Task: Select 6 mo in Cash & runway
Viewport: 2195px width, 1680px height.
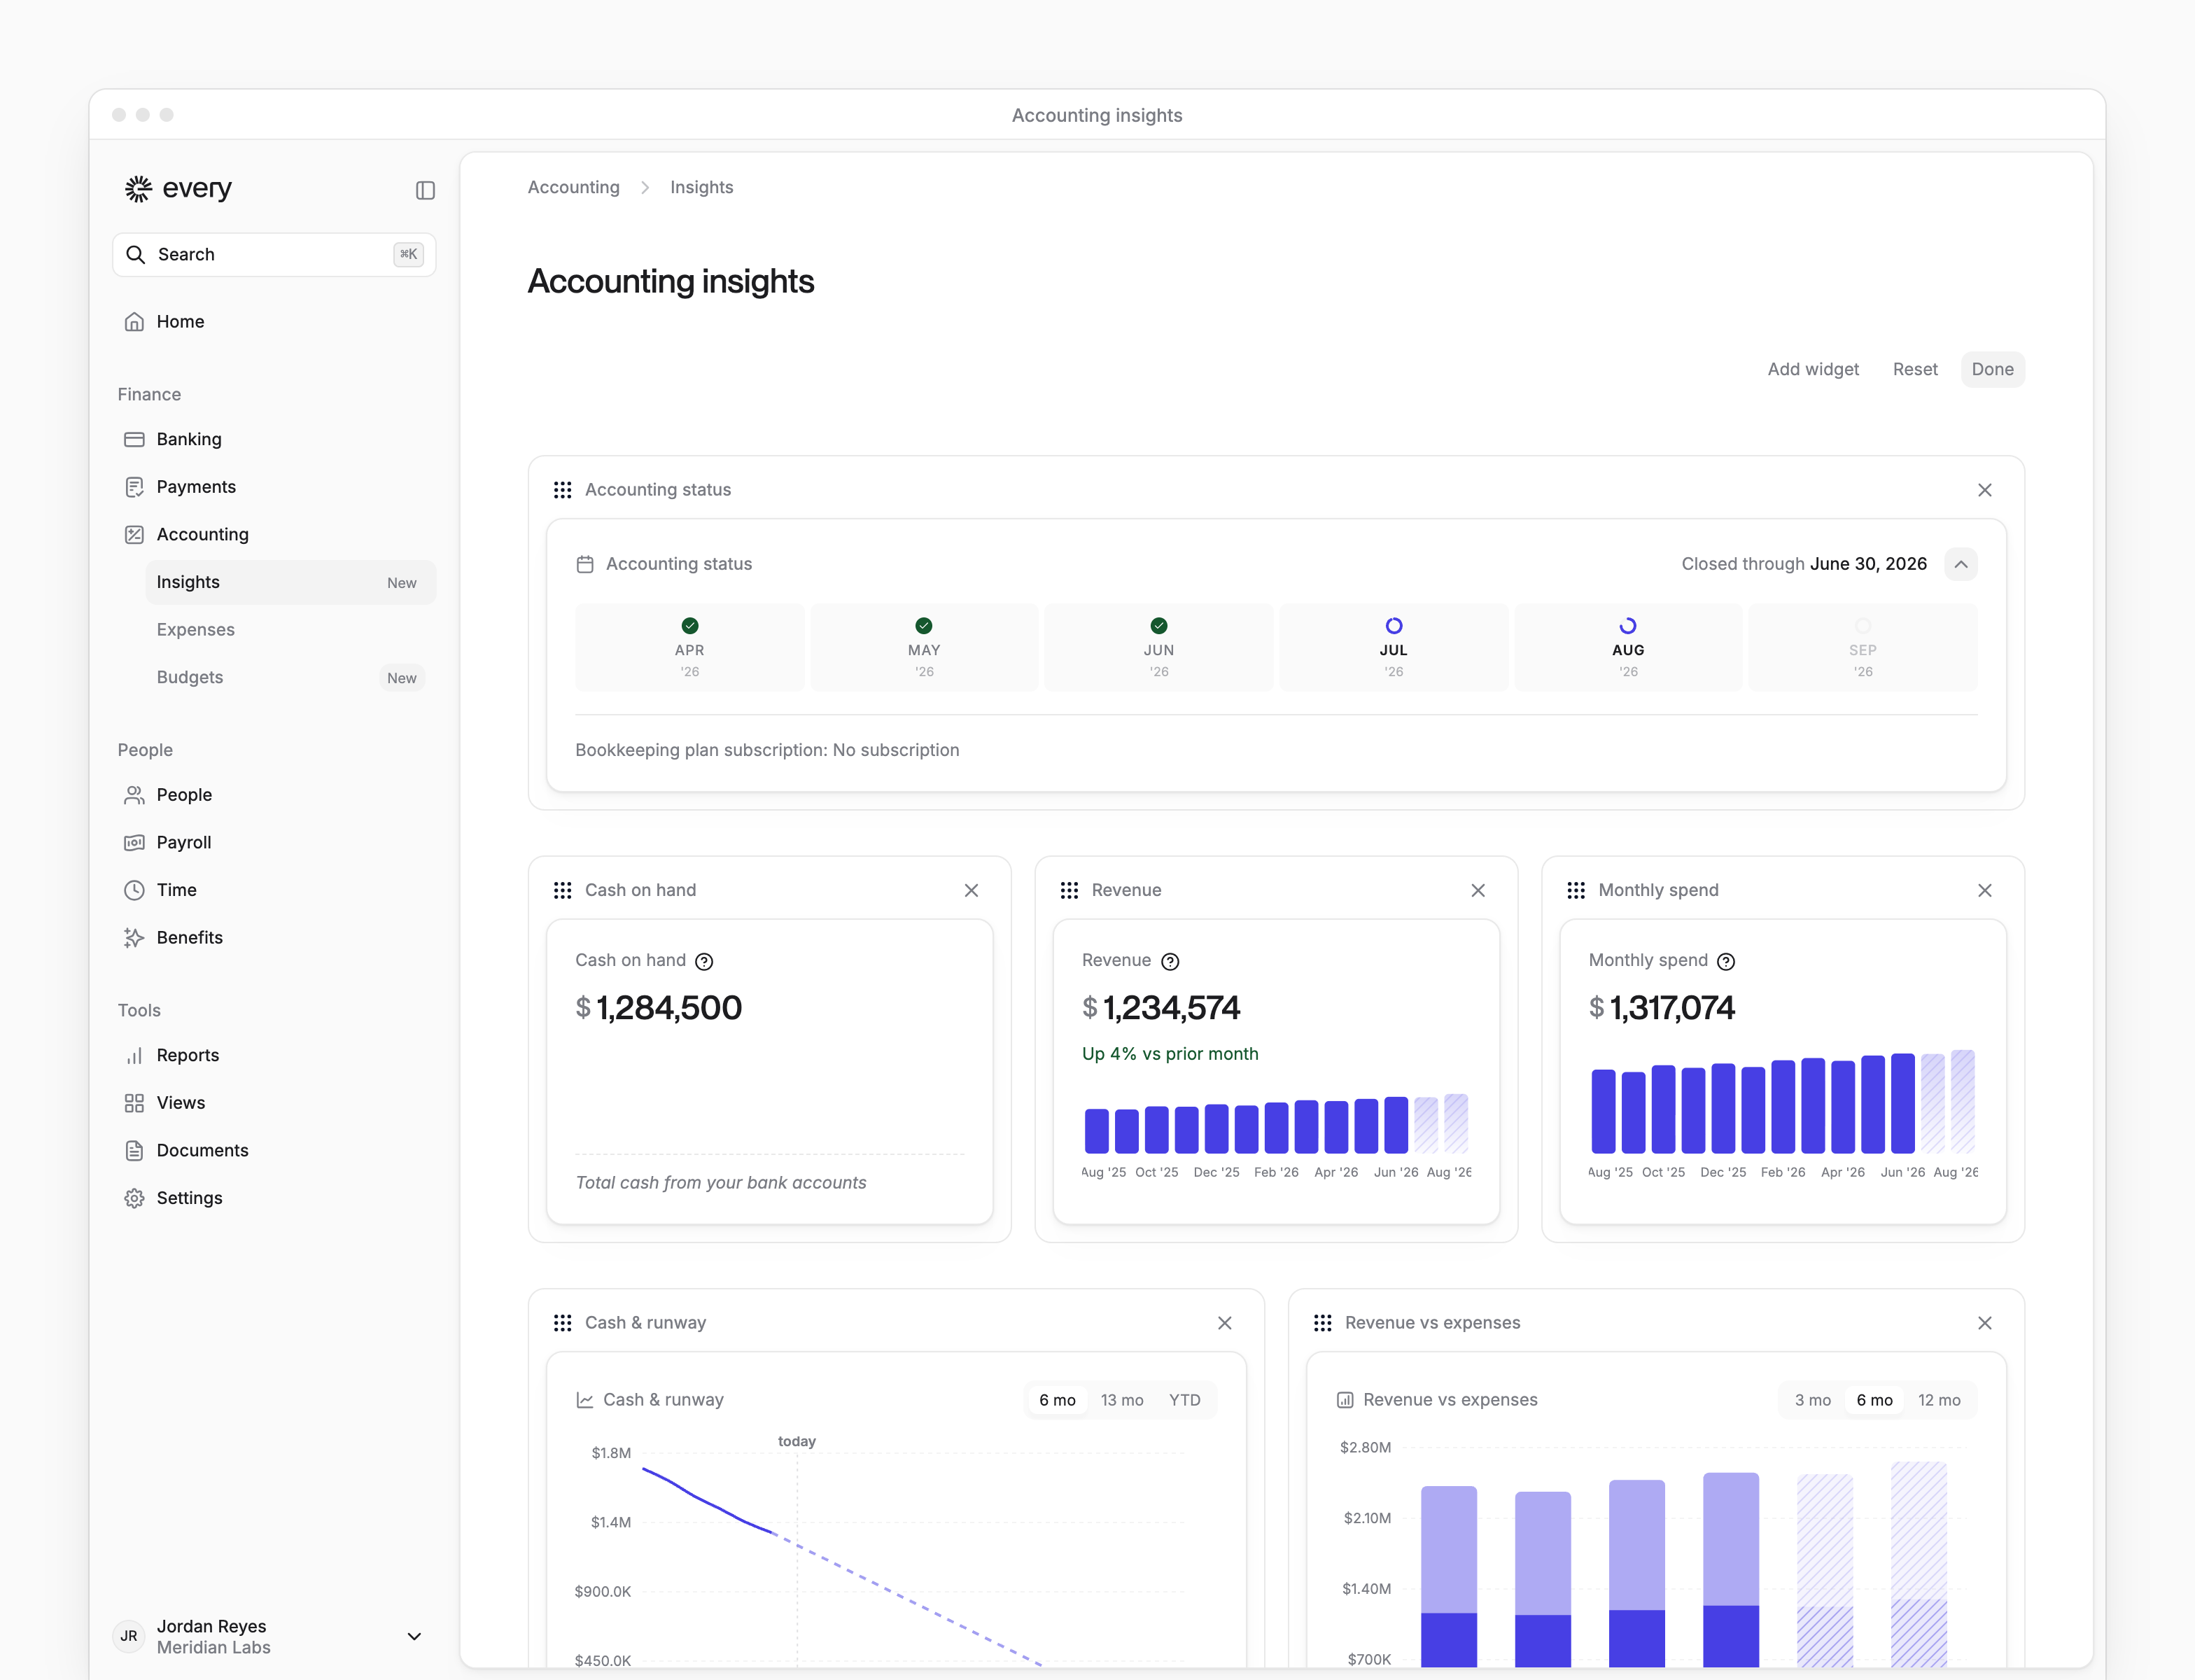Action: point(1057,1400)
